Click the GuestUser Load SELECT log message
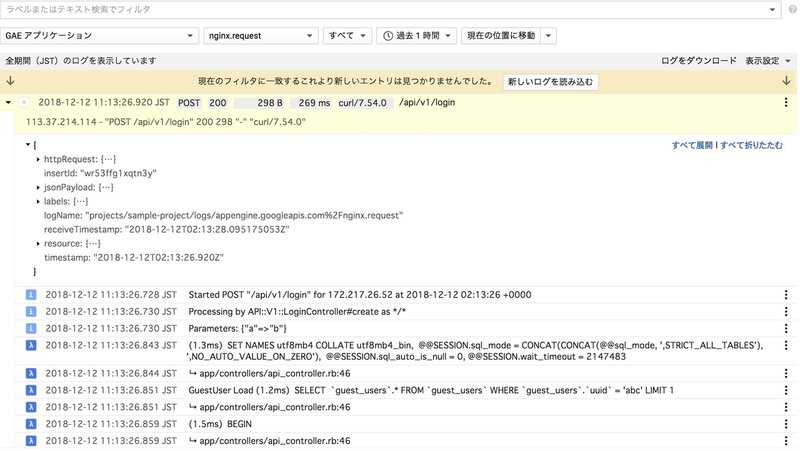Viewport: 800px width, 451px height. [431, 390]
